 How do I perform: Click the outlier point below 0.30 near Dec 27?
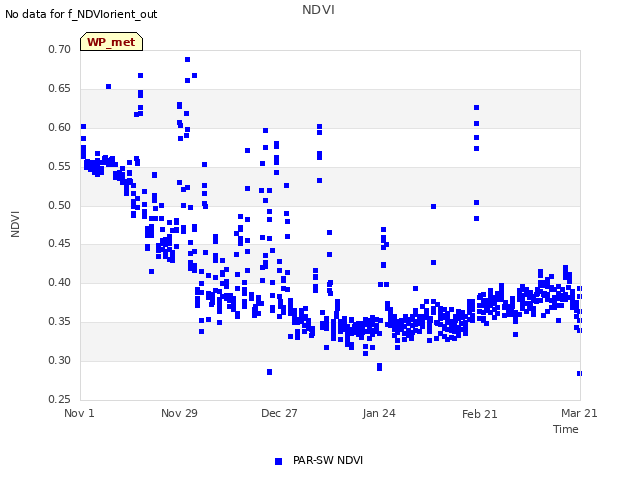(x=269, y=372)
